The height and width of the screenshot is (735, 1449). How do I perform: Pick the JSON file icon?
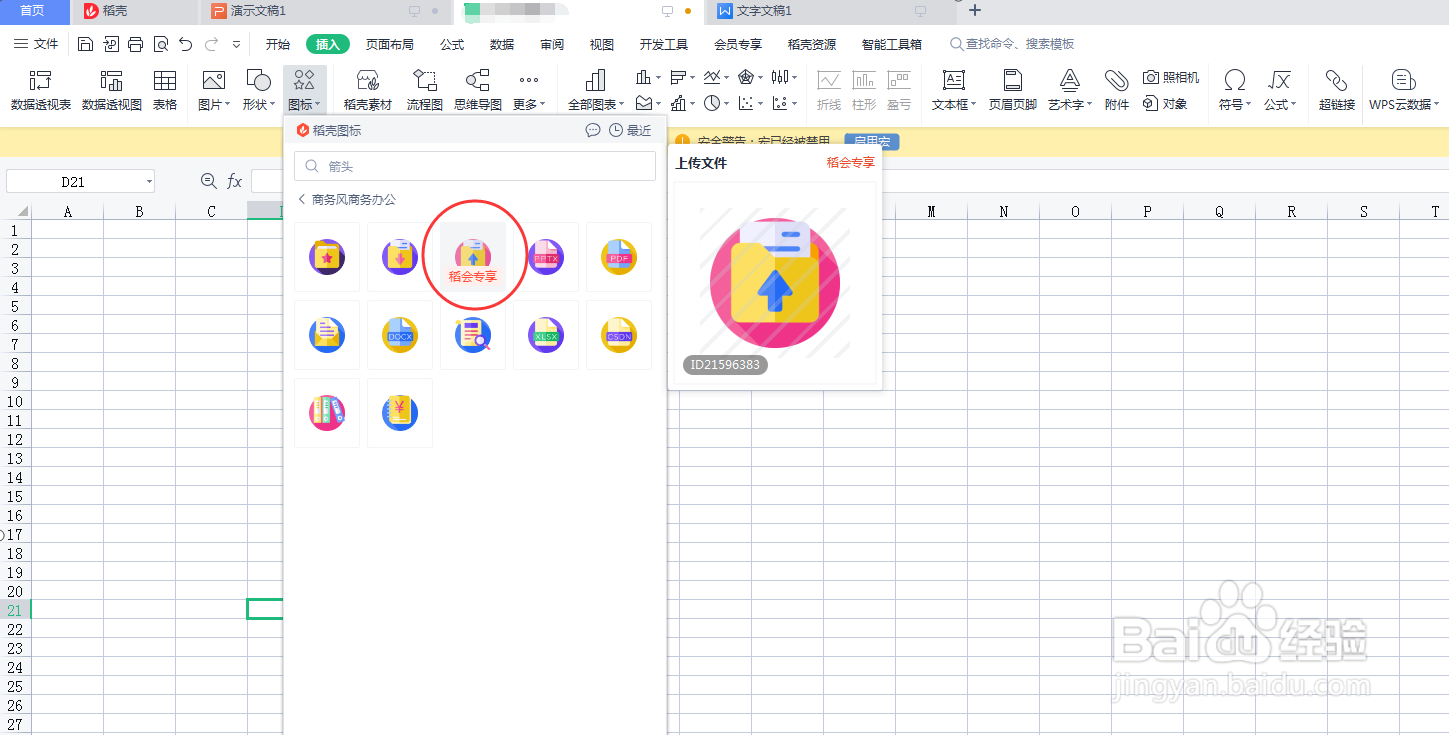pos(619,335)
